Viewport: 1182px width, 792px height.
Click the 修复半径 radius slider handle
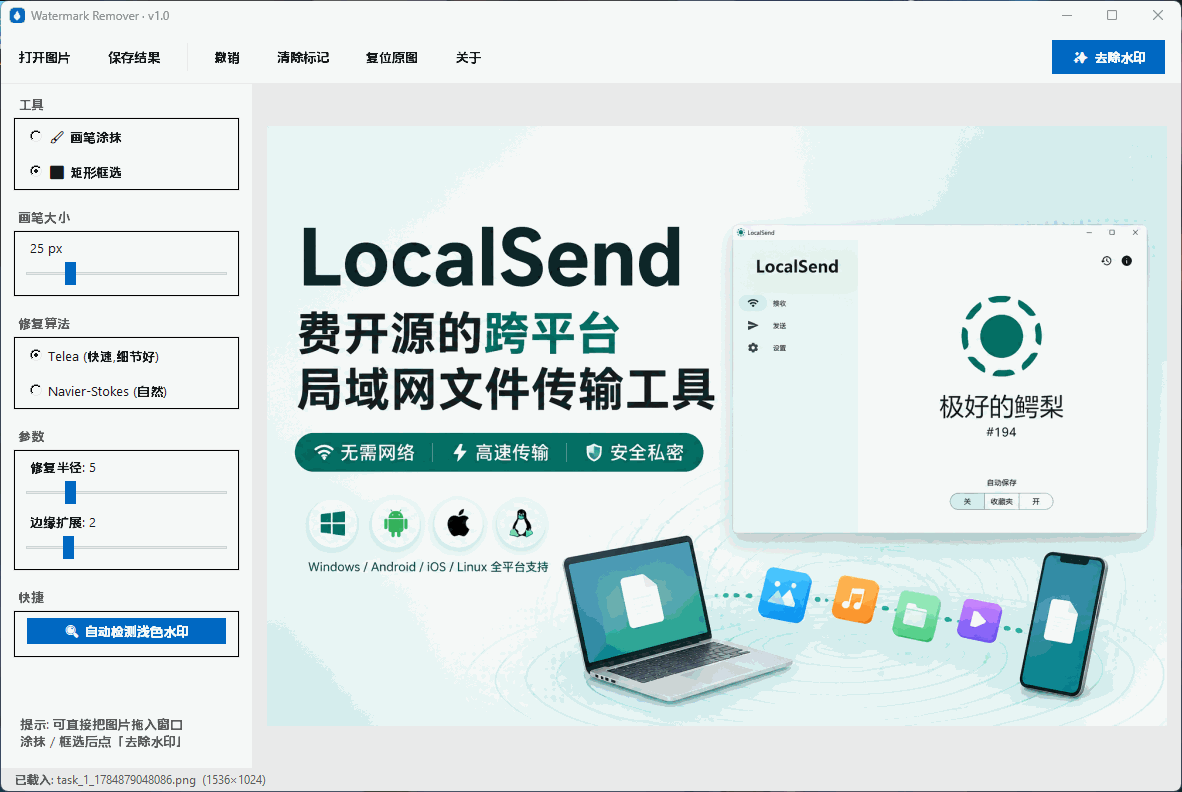click(70, 492)
